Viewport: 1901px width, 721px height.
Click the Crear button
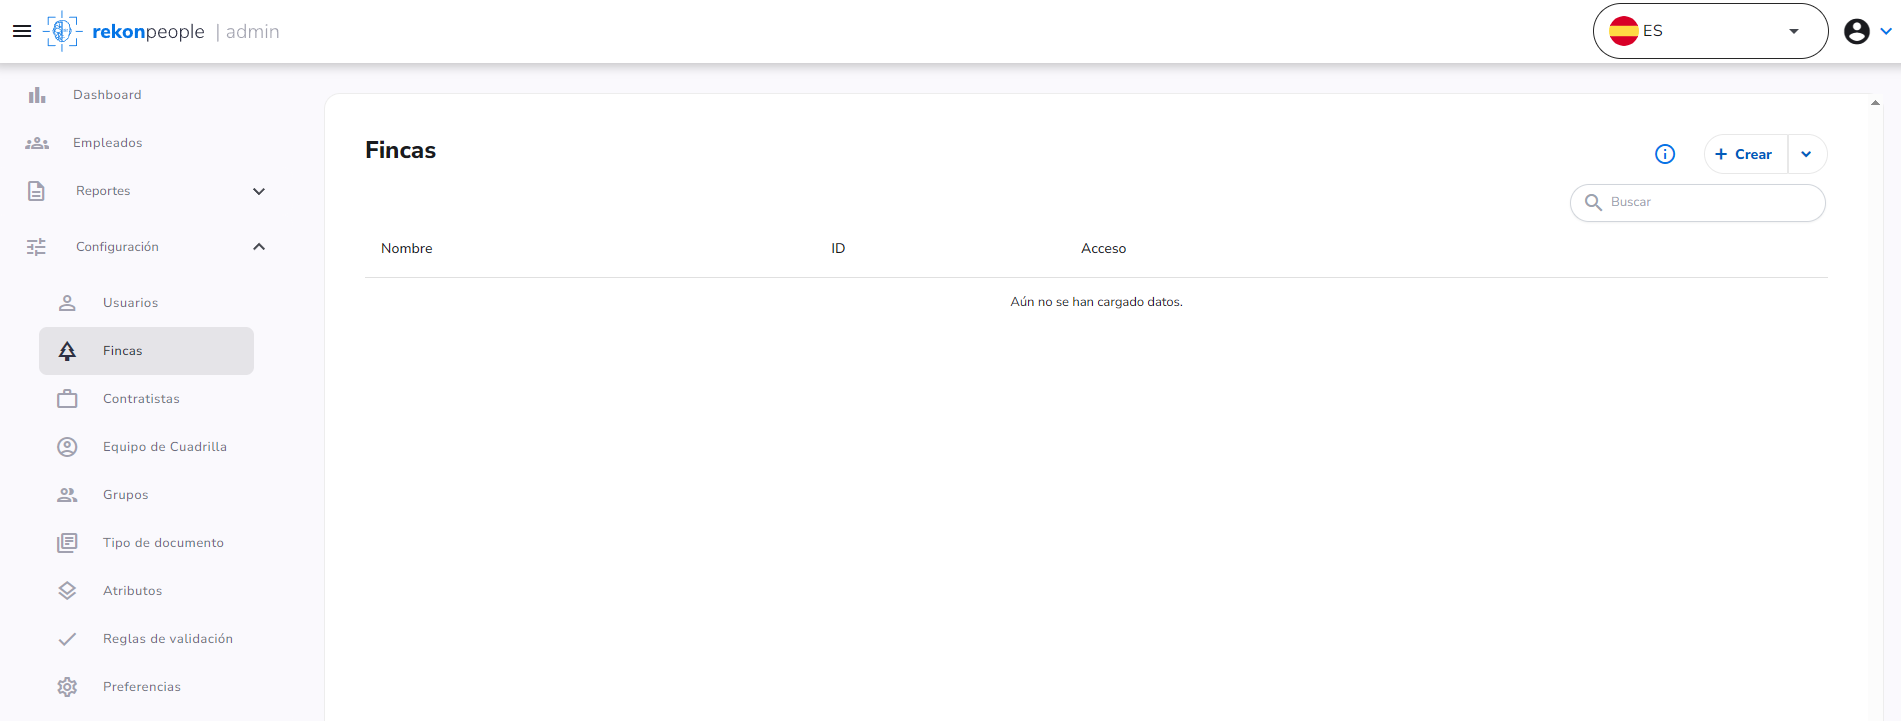pos(1745,154)
